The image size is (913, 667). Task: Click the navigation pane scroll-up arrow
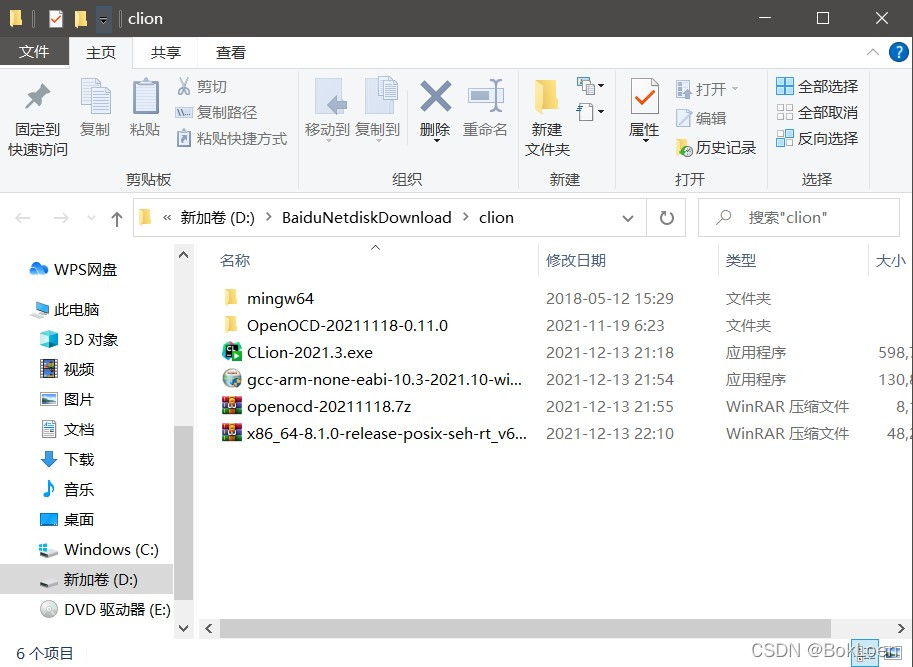[183, 255]
